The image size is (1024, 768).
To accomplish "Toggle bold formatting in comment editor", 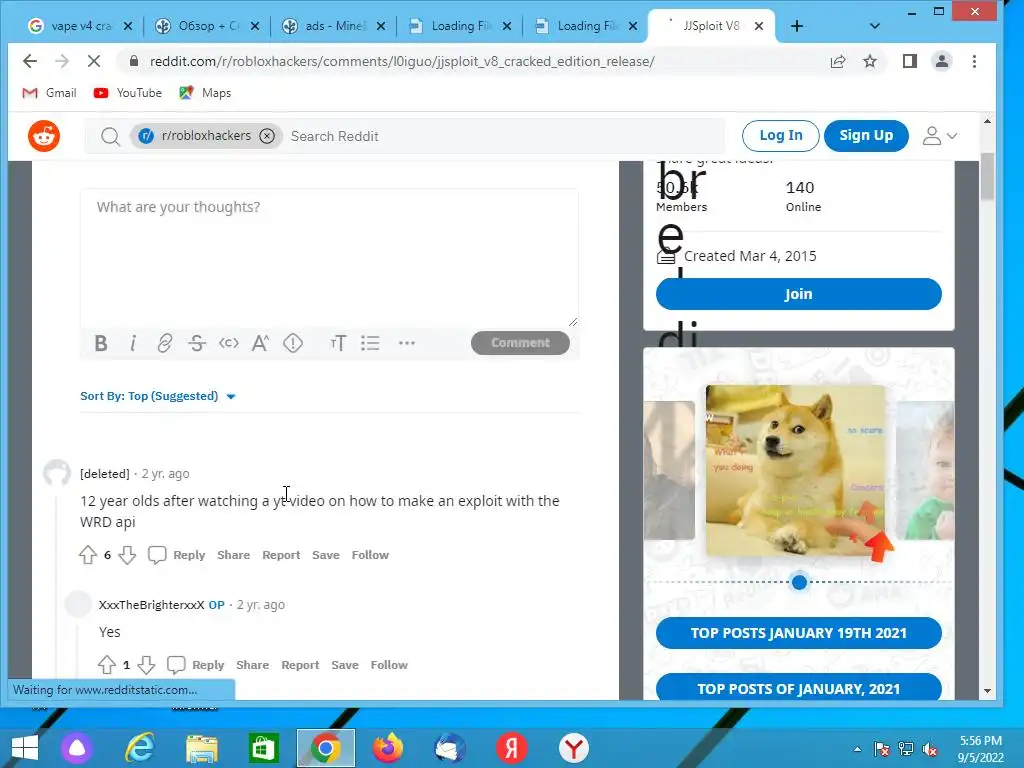I will click(101, 343).
